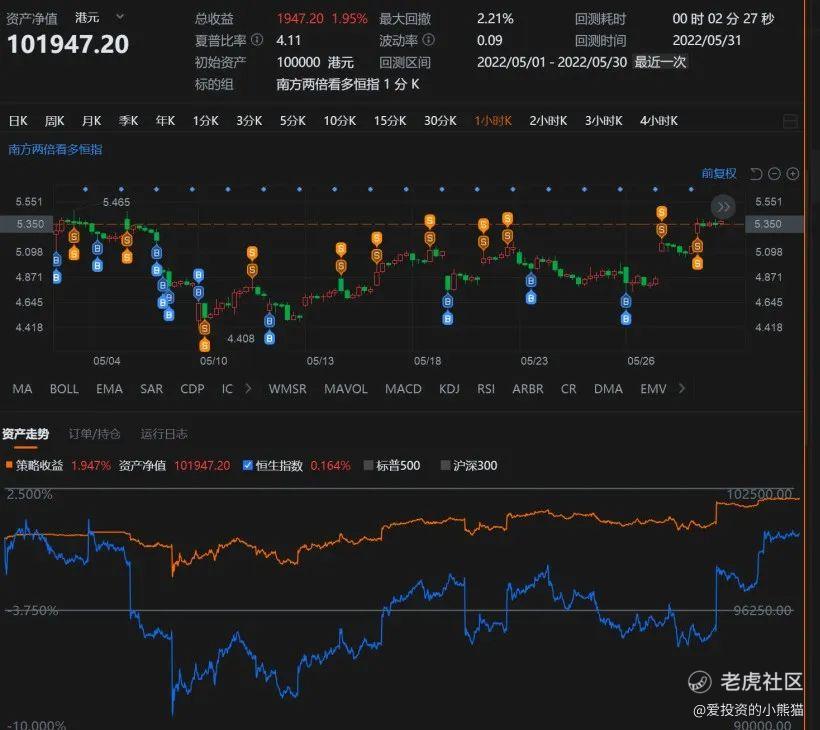This screenshot has height=730, width=820.
Task: Uncheck the 恒生指数 benchmark checkbox
Action: click(247, 465)
